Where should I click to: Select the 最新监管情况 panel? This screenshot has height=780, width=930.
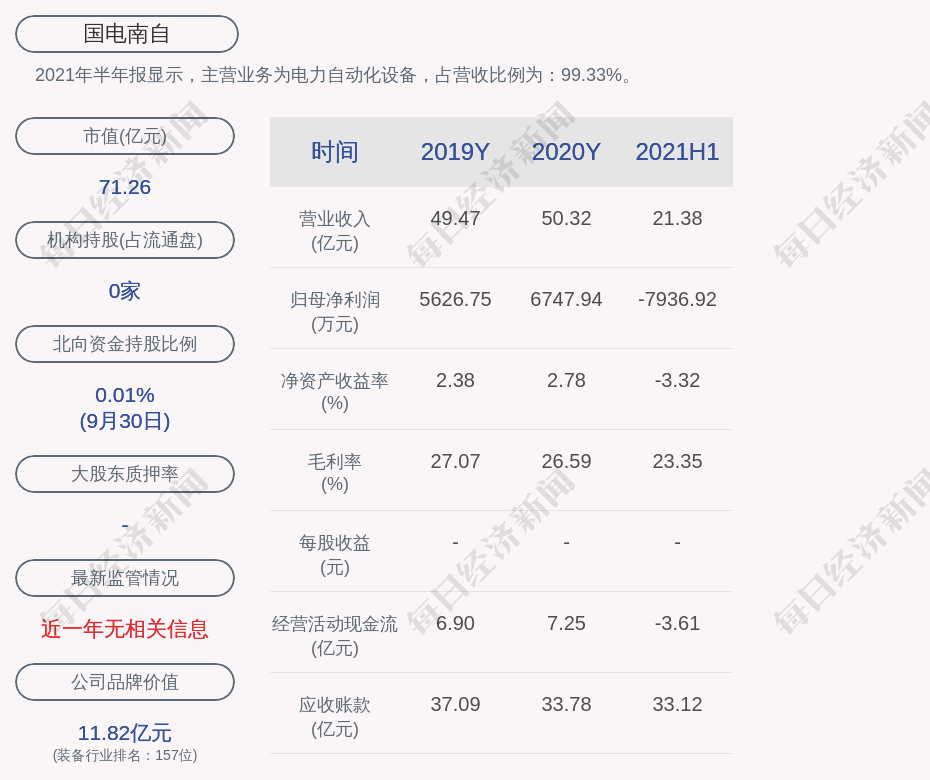tap(124, 578)
